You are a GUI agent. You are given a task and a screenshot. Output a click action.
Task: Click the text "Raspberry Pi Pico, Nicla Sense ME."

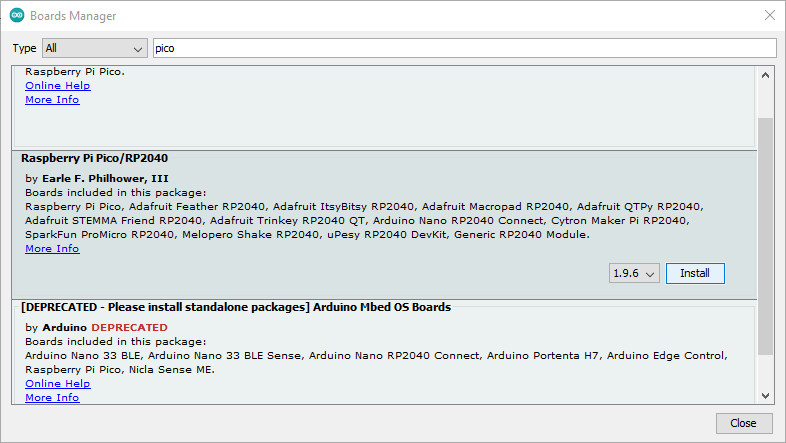click(x=120, y=369)
